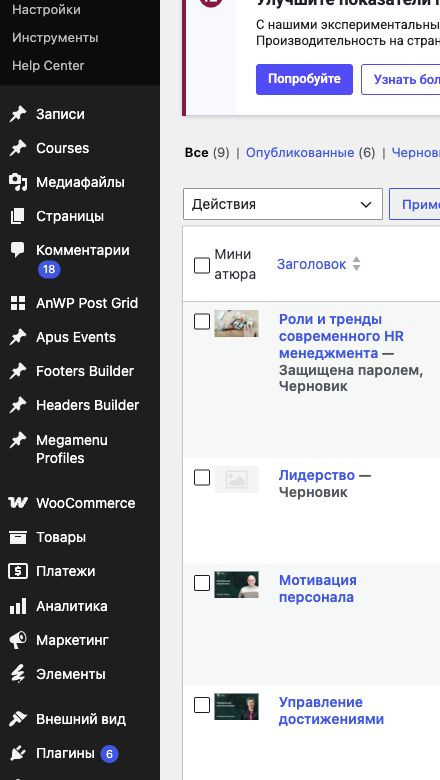This screenshot has height=780, width=440.
Task: Click the Миниатюра column header text
Action: (x=235, y=264)
